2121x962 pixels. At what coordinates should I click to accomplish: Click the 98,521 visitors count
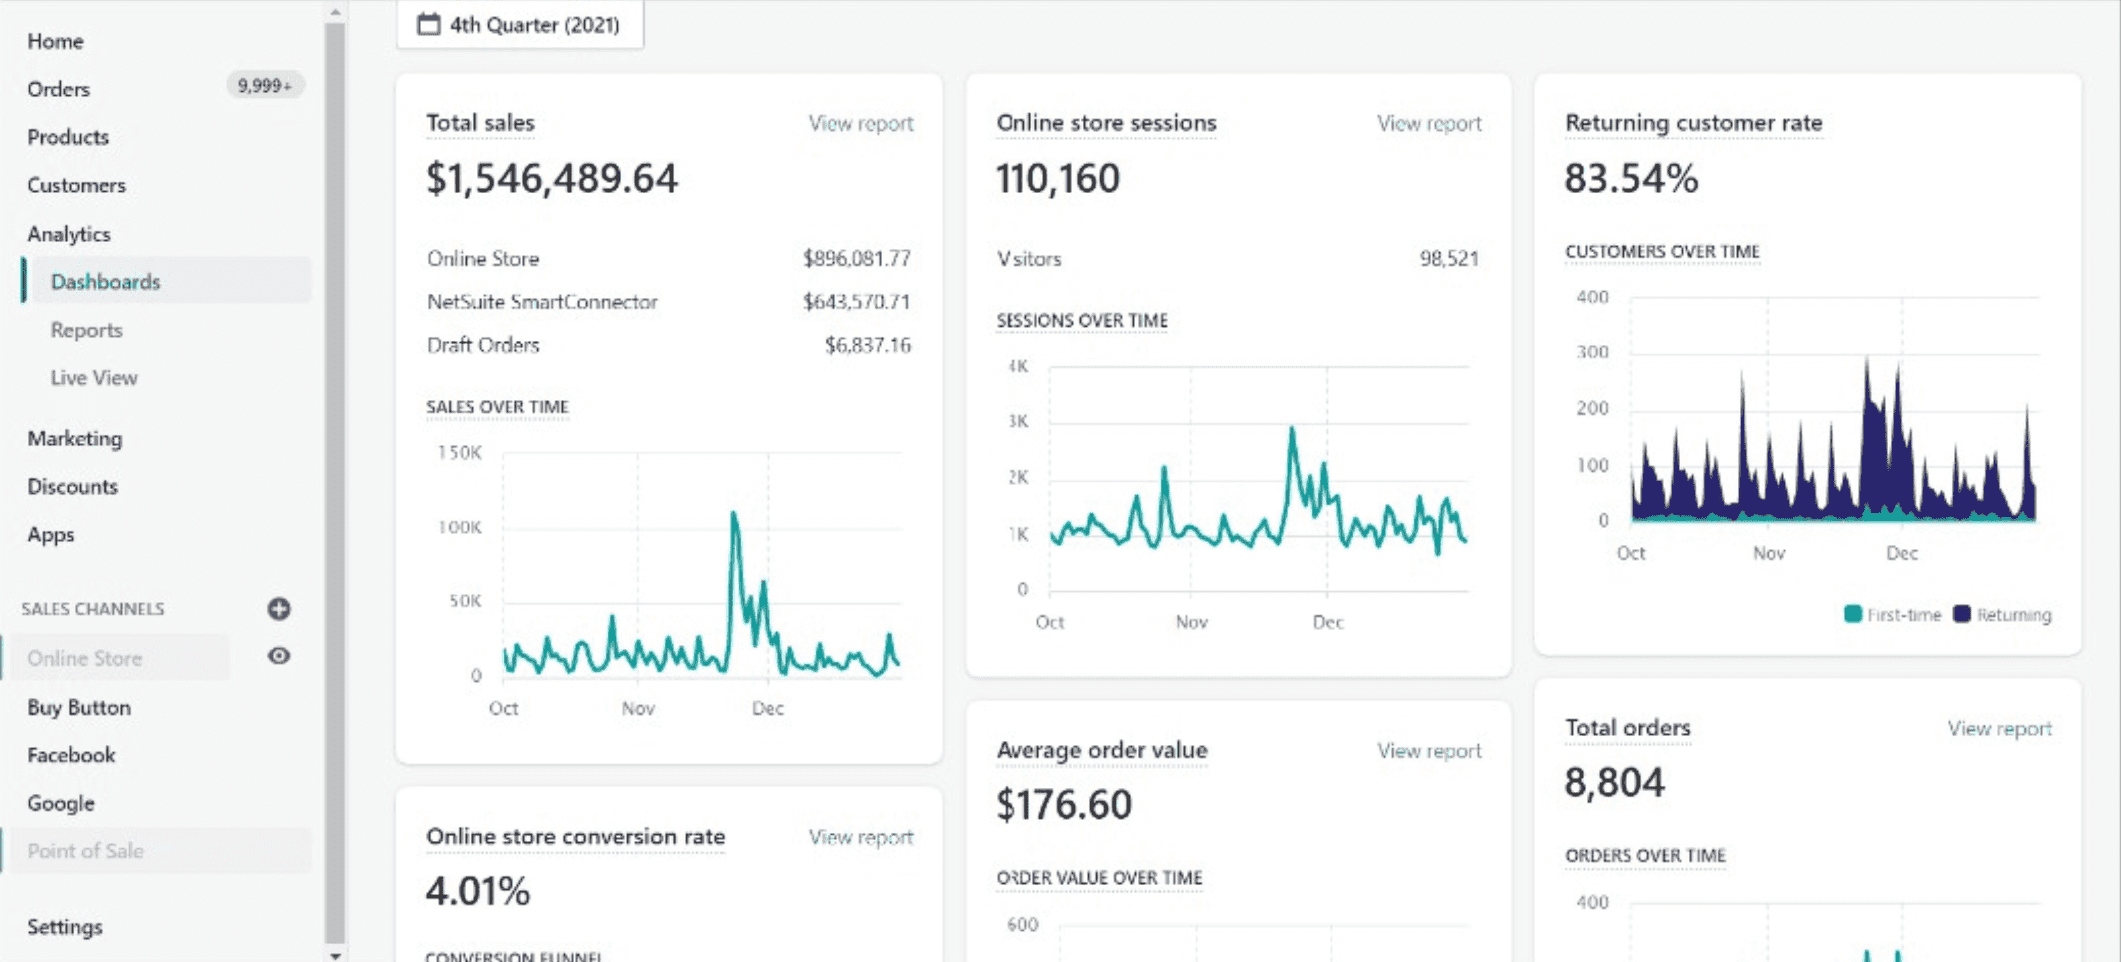(x=1449, y=259)
